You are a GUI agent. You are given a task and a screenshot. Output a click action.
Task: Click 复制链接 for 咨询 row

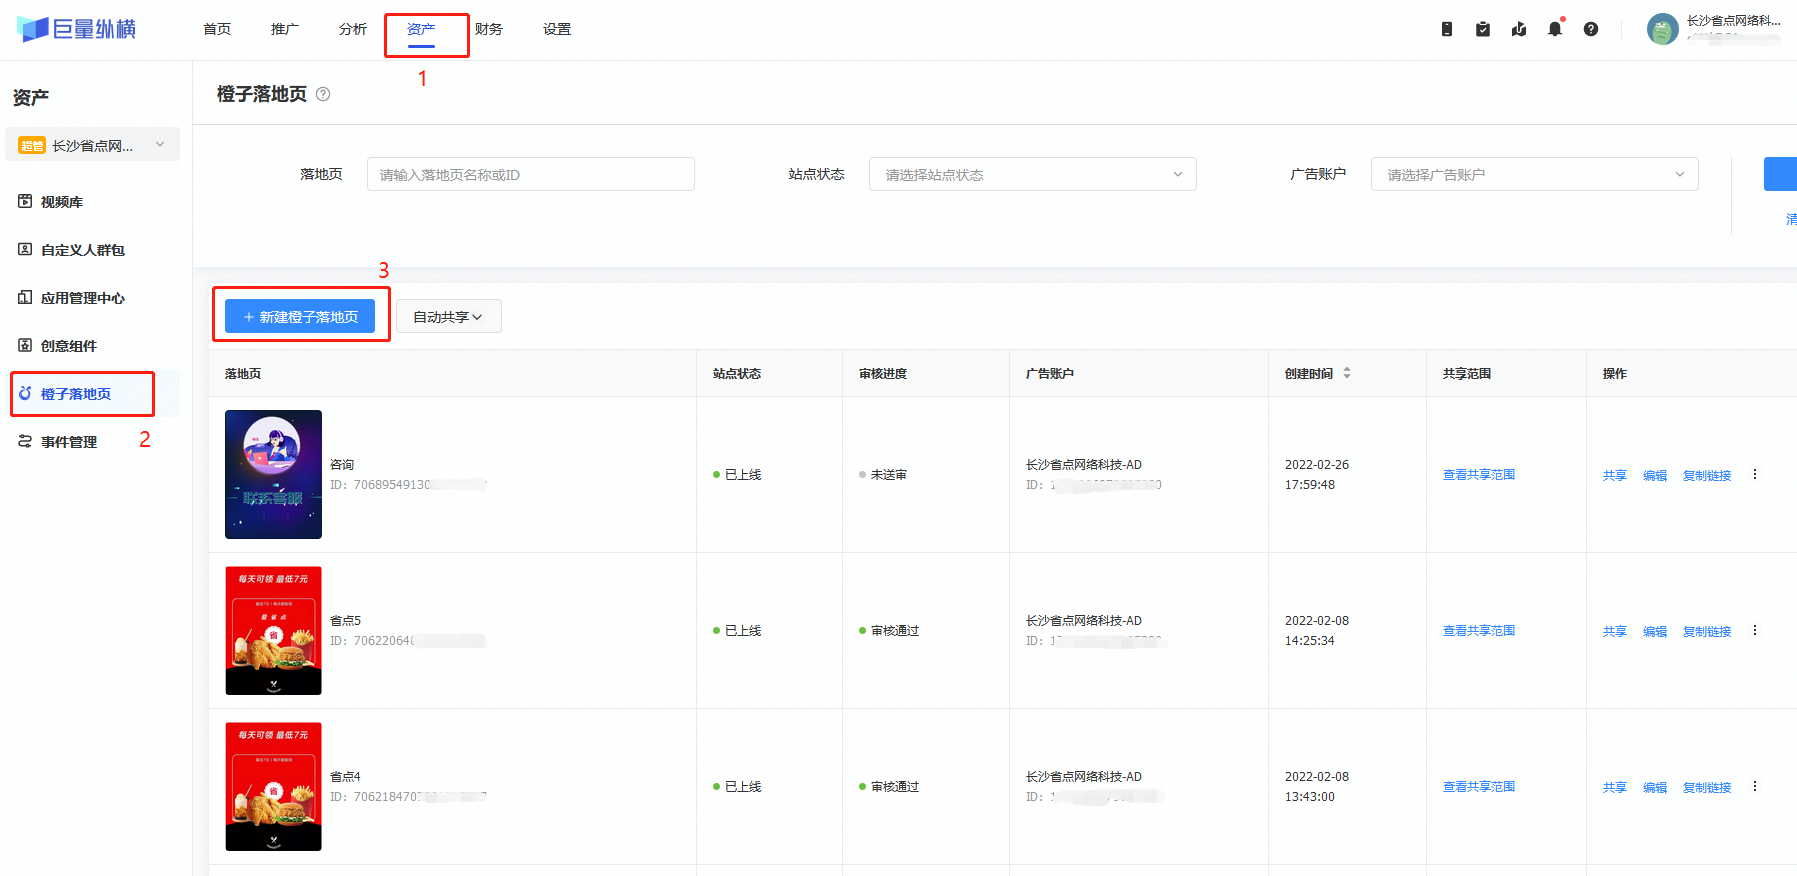click(1707, 476)
